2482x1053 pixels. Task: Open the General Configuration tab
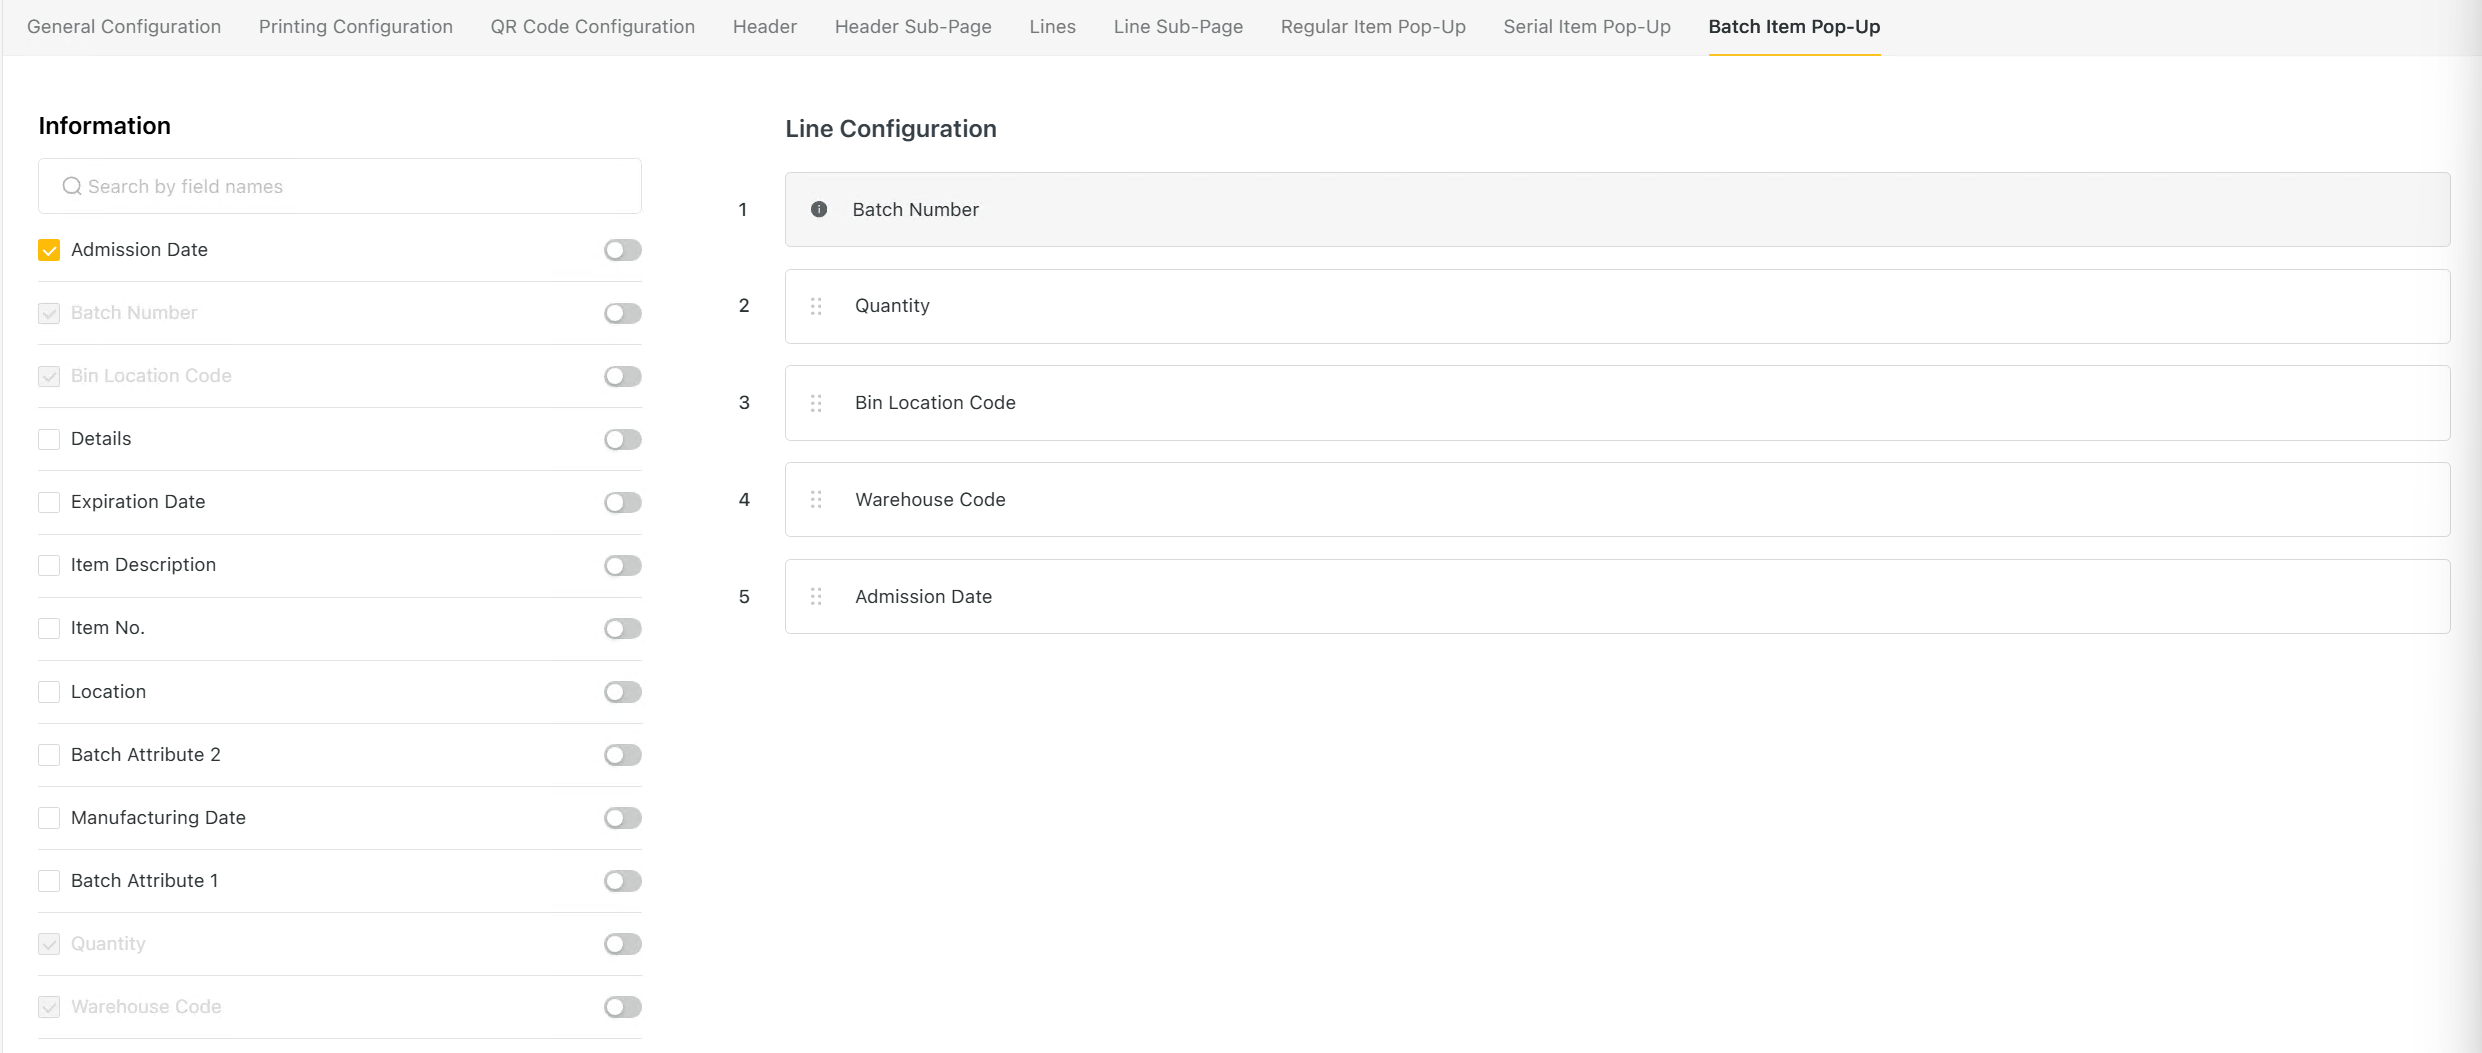[x=124, y=27]
